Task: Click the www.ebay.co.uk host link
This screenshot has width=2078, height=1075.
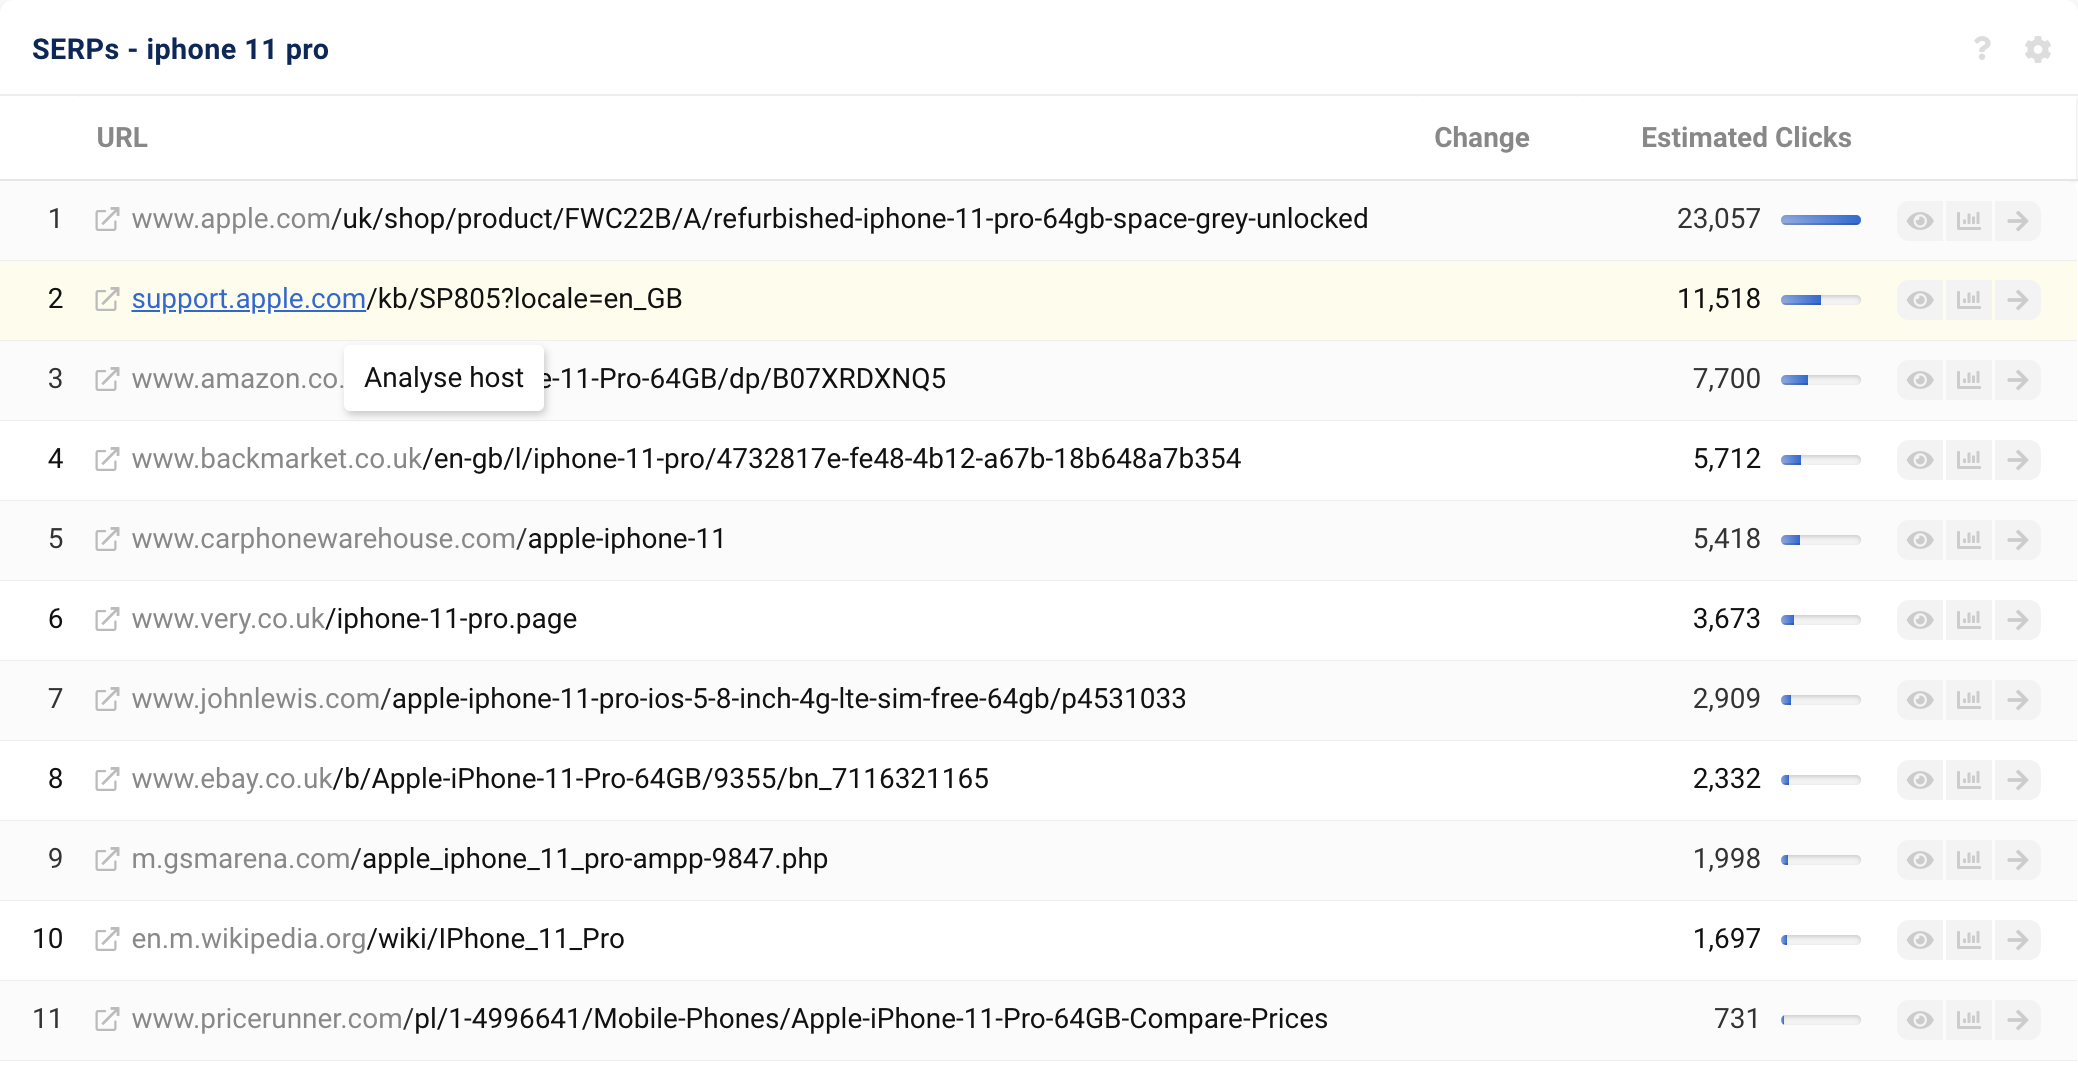Action: point(232,779)
